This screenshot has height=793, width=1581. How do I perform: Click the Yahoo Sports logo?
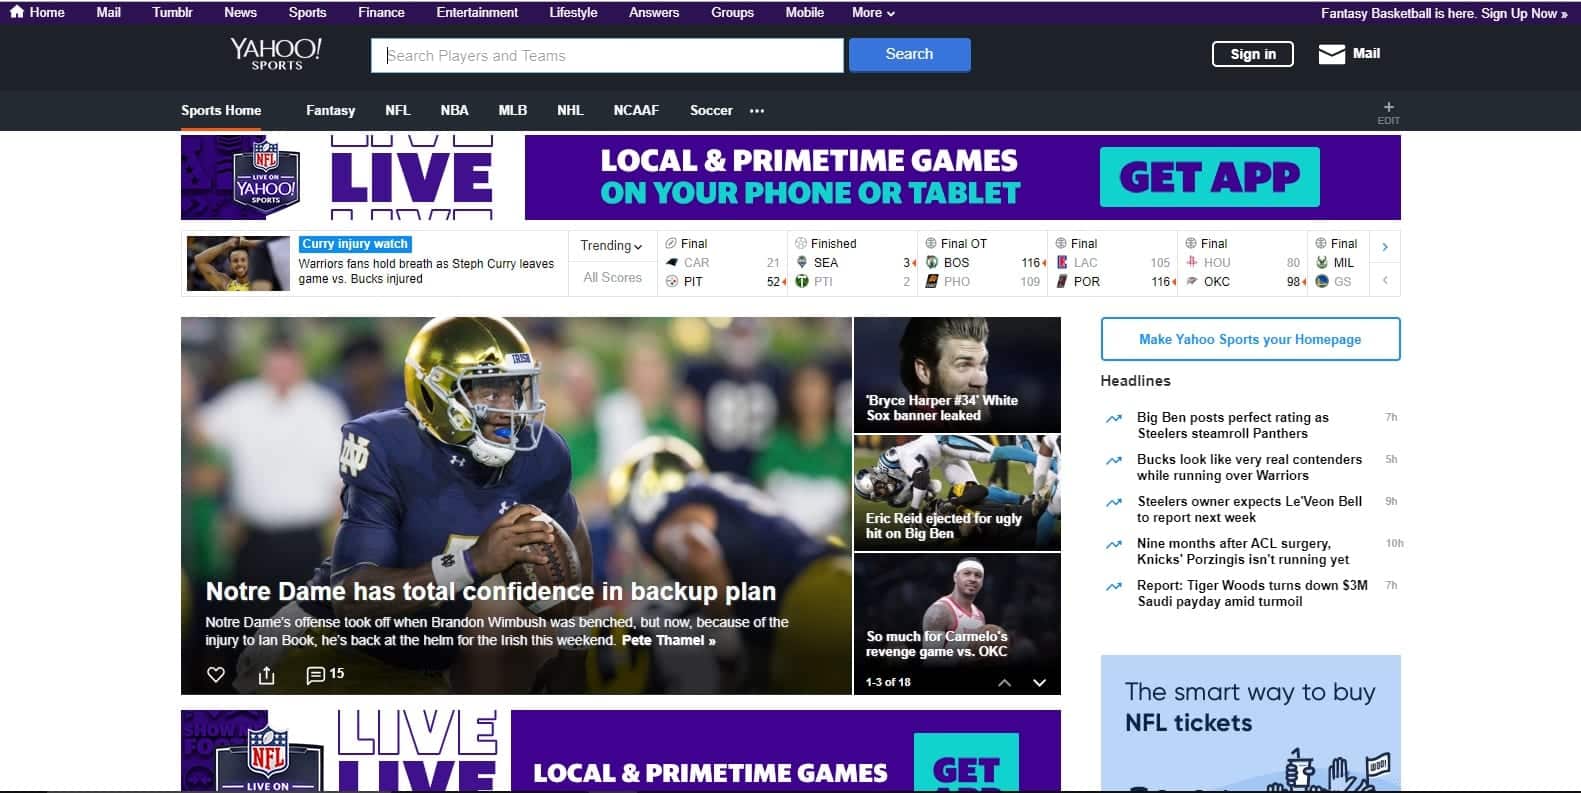[x=276, y=54]
